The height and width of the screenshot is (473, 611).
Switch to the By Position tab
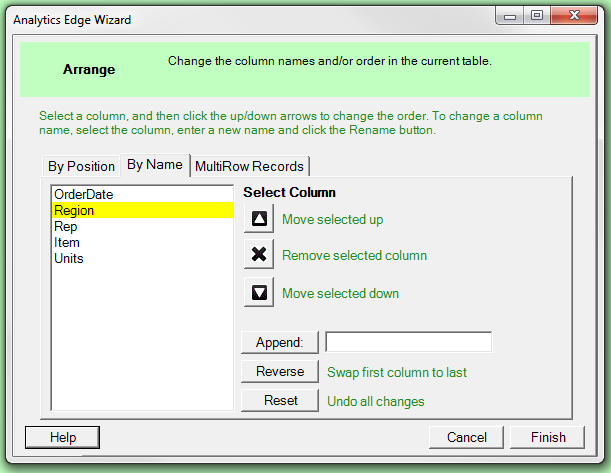click(82, 166)
